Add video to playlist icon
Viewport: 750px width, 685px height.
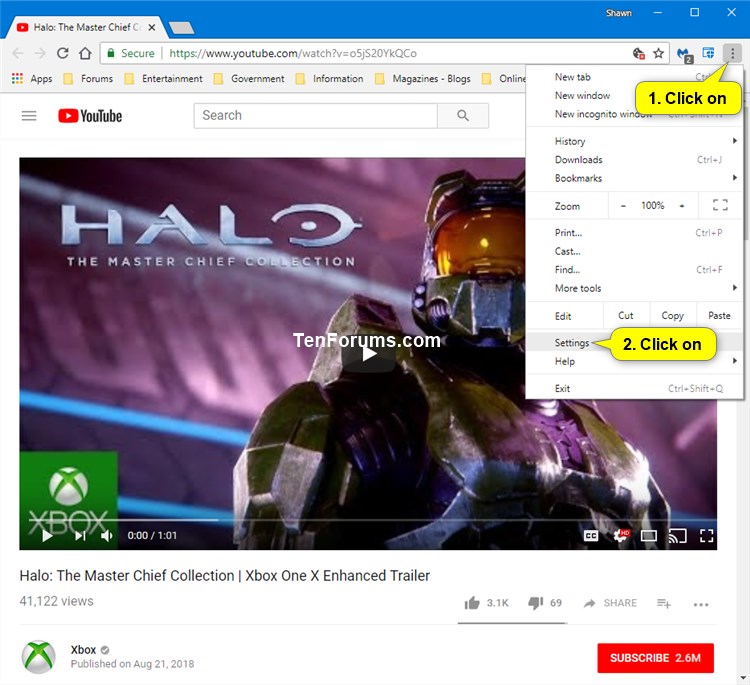click(x=664, y=604)
